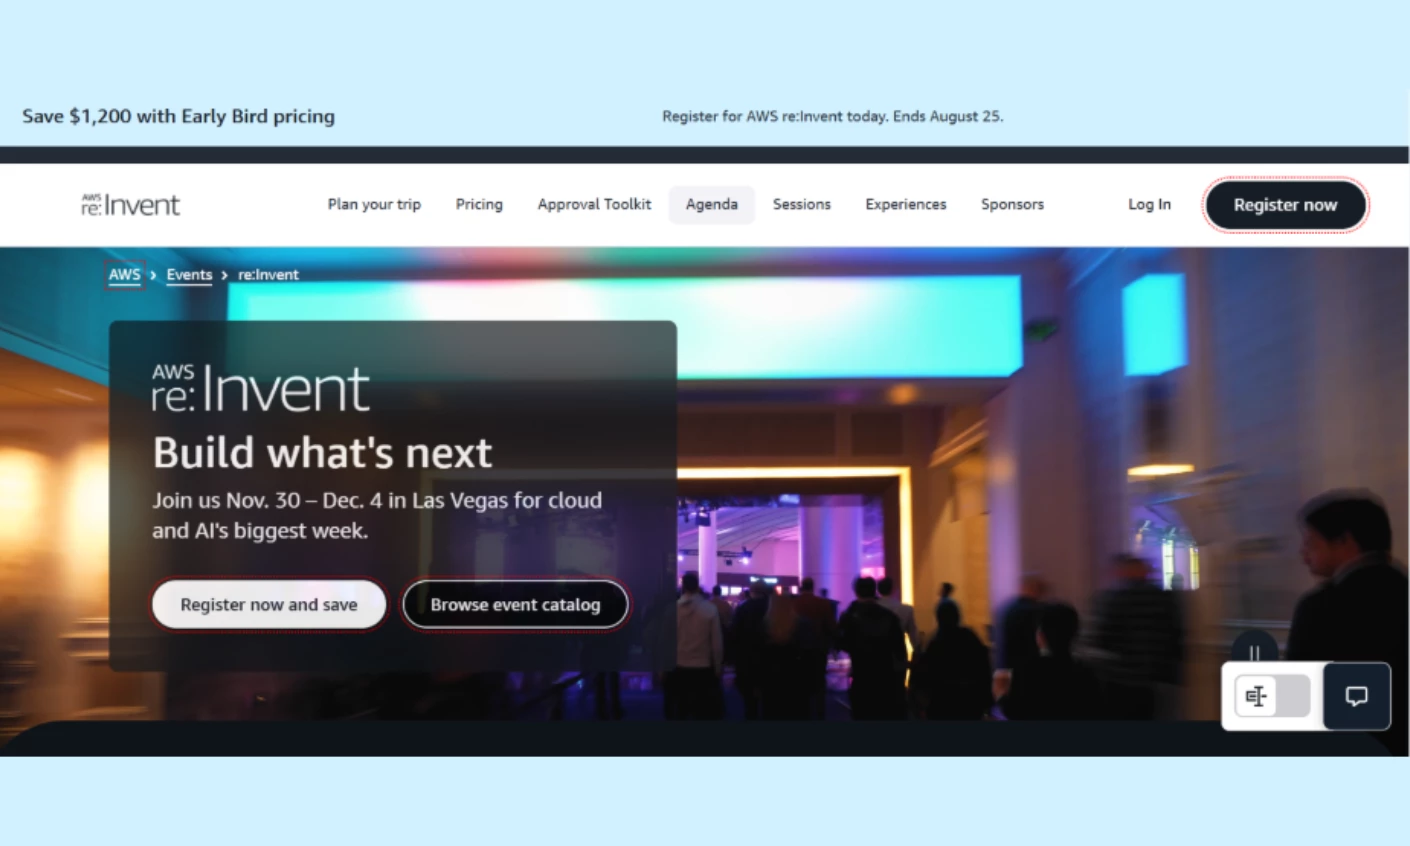Select the Agenda nav item
Viewport: 1410px width, 846px height.
click(712, 204)
